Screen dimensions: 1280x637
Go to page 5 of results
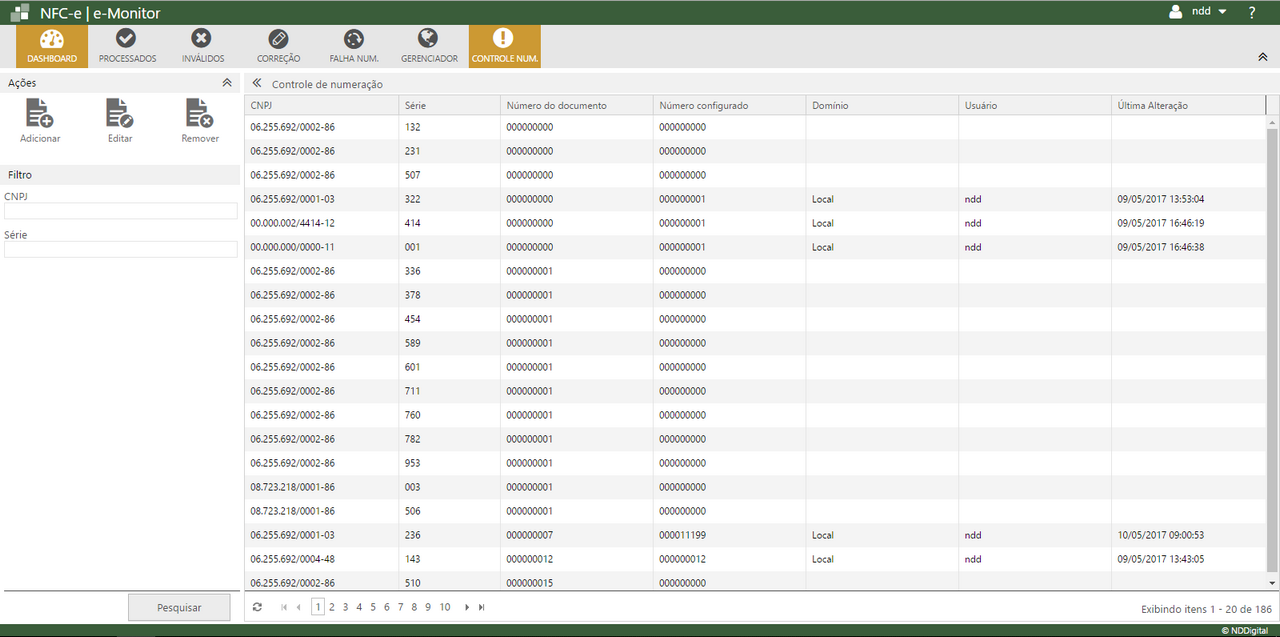pyautogui.click(x=372, y=606)
